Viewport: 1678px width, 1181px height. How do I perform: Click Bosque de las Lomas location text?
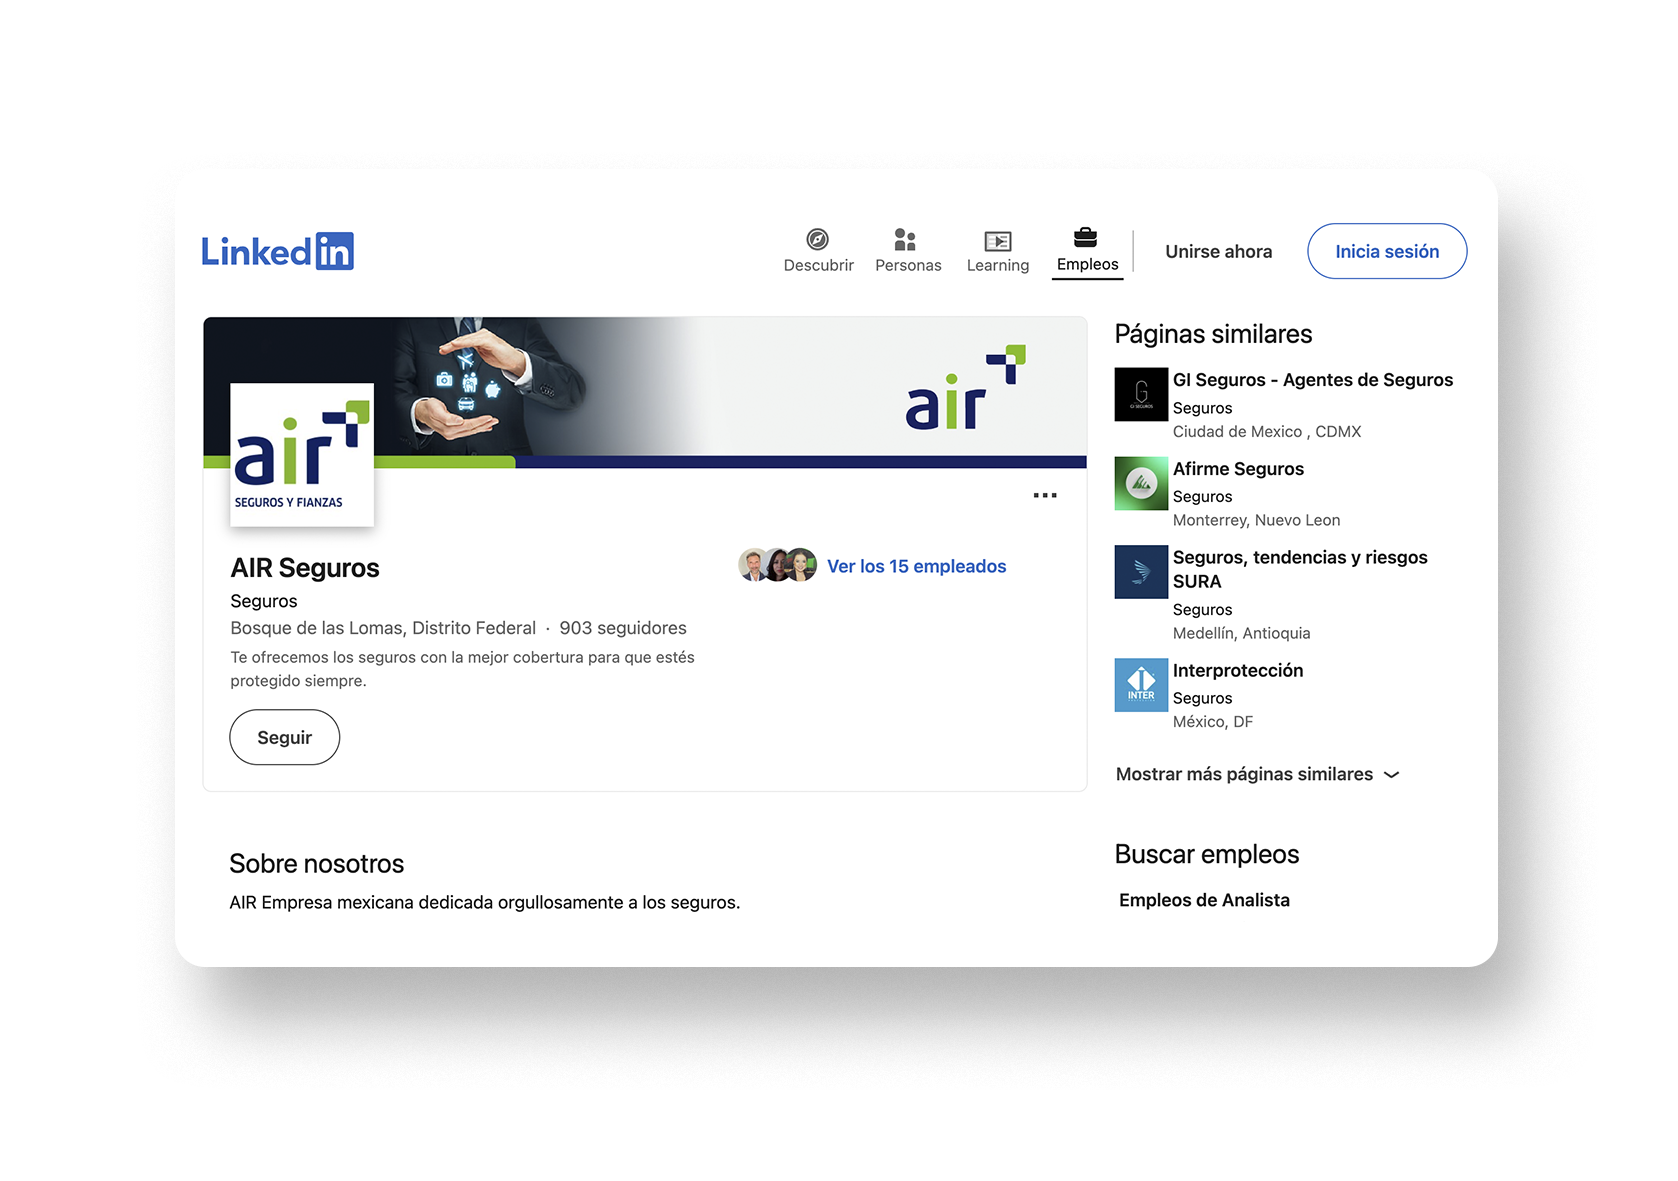pos(383,628)
